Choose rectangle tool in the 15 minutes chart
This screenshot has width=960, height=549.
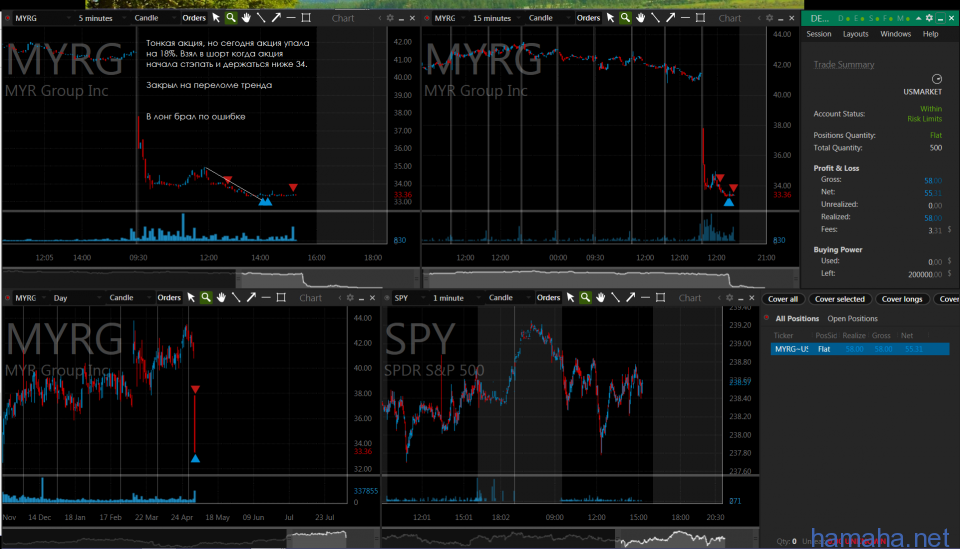coord(700,18)
